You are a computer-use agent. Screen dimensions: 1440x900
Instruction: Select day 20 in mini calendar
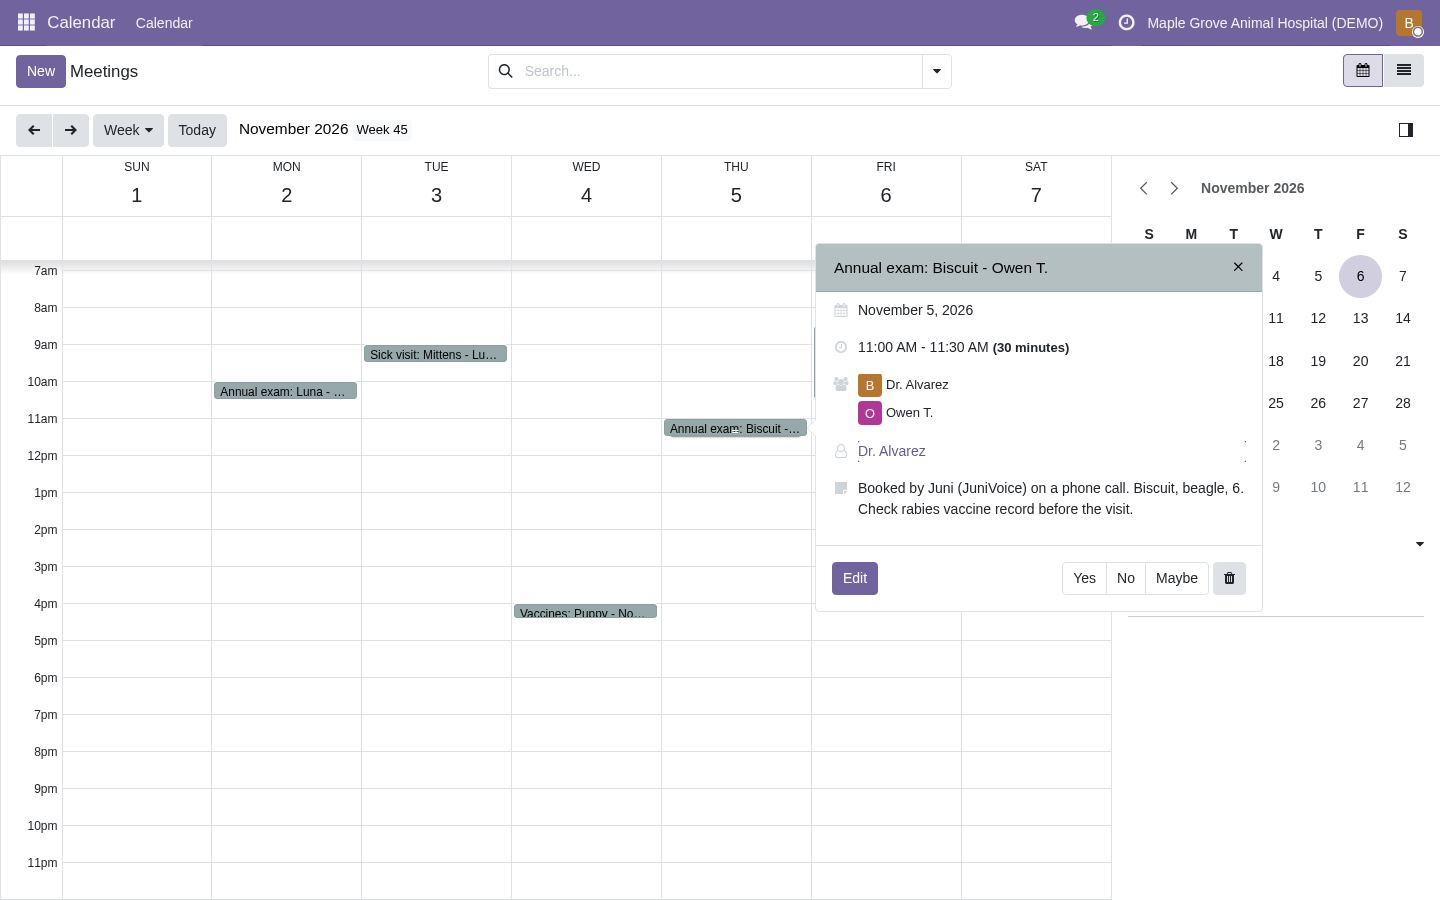coord(1360,361)
